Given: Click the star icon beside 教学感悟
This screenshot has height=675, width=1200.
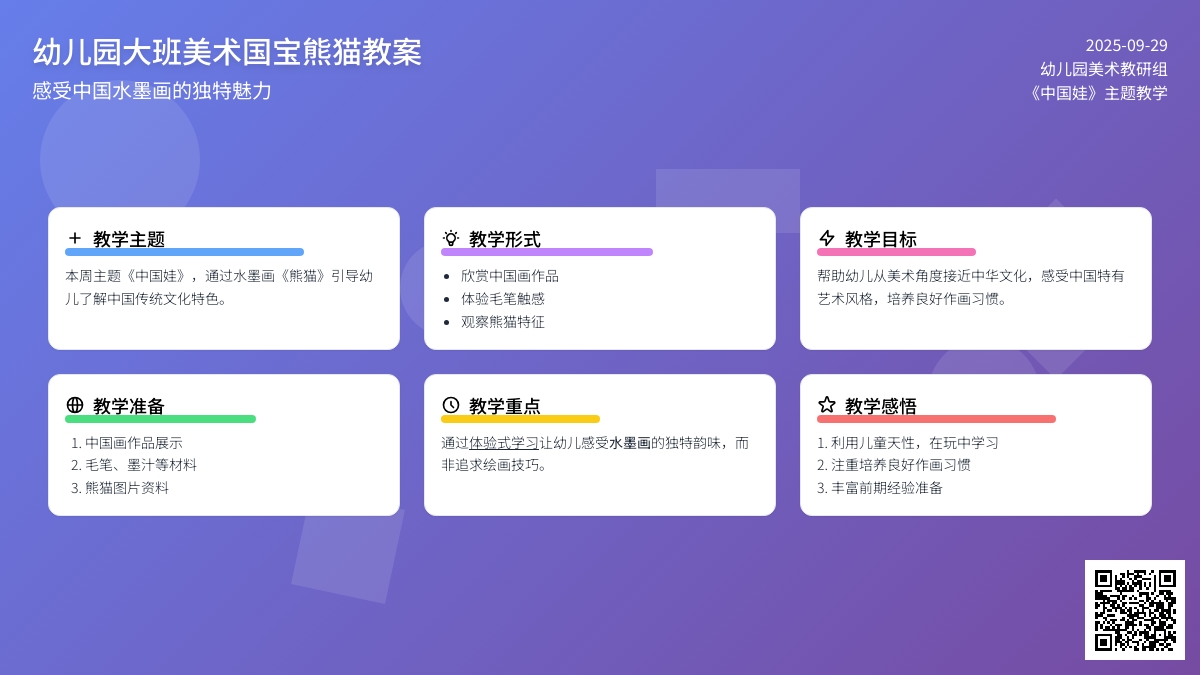Looking at the screenshot, I should (827, 405).
